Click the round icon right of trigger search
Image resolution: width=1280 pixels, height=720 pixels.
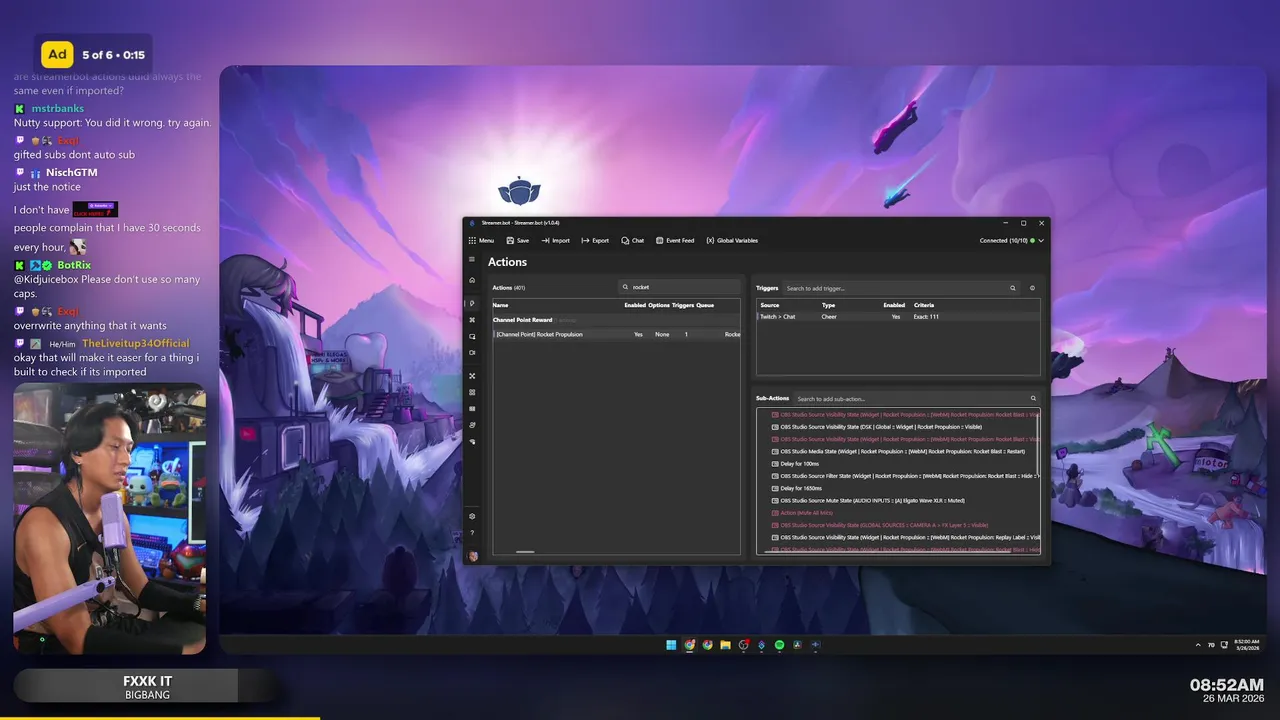(1033, 288)
